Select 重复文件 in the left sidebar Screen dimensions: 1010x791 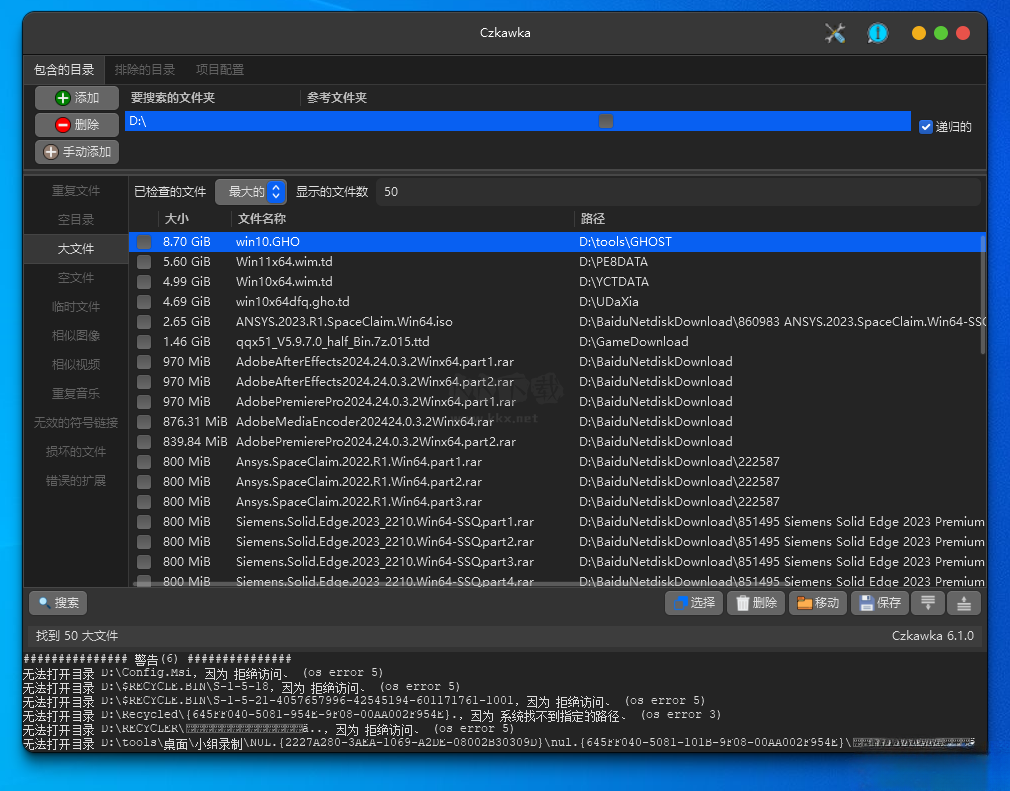coord(76,191)
